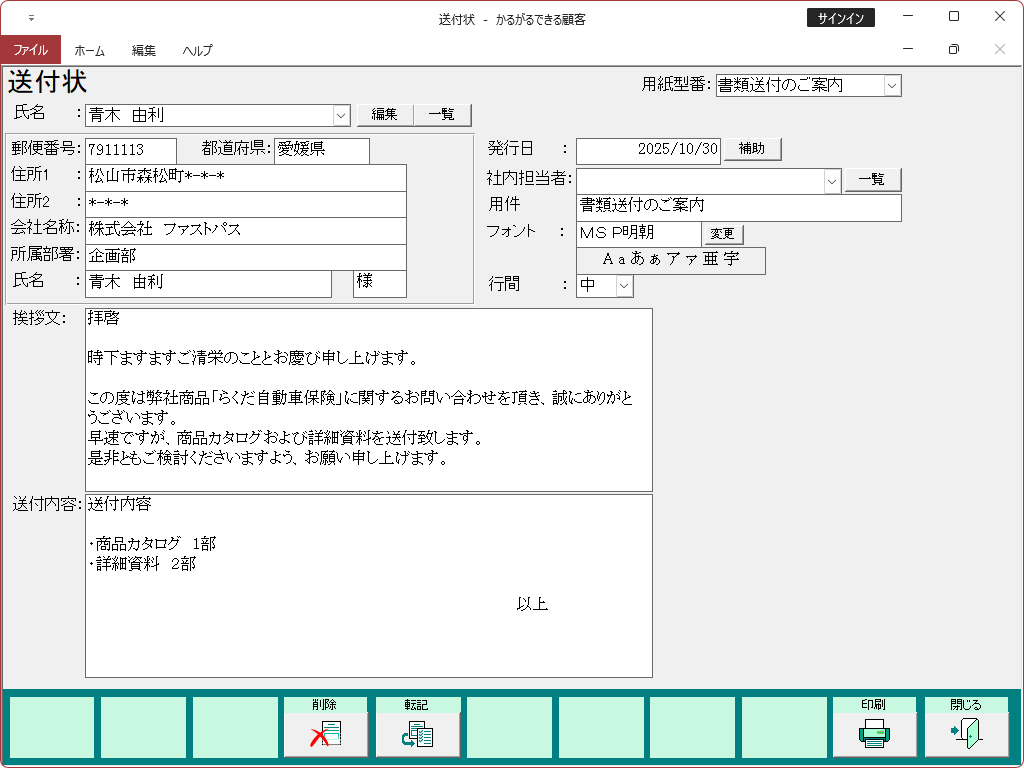
Task: Click the サインイン button
Action: coord(840,18)
